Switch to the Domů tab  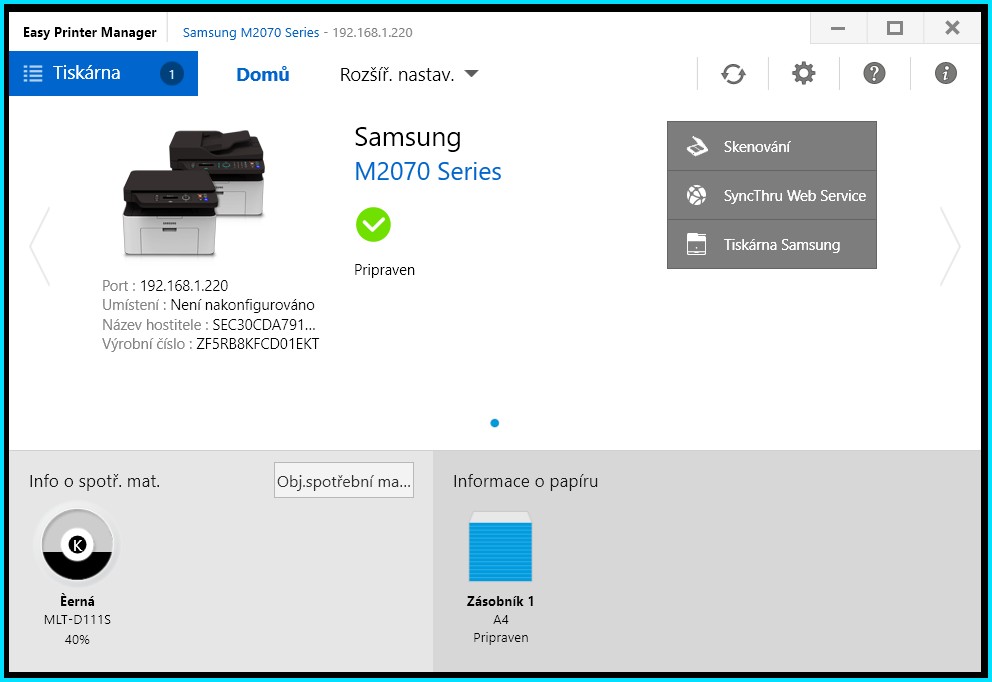pos(263,75)
